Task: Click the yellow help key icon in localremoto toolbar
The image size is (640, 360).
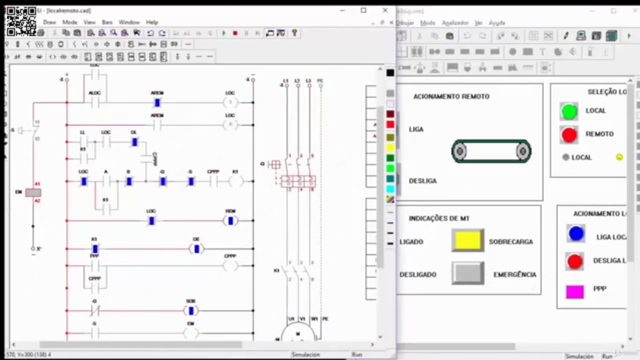Action: (x=294, y=33)
